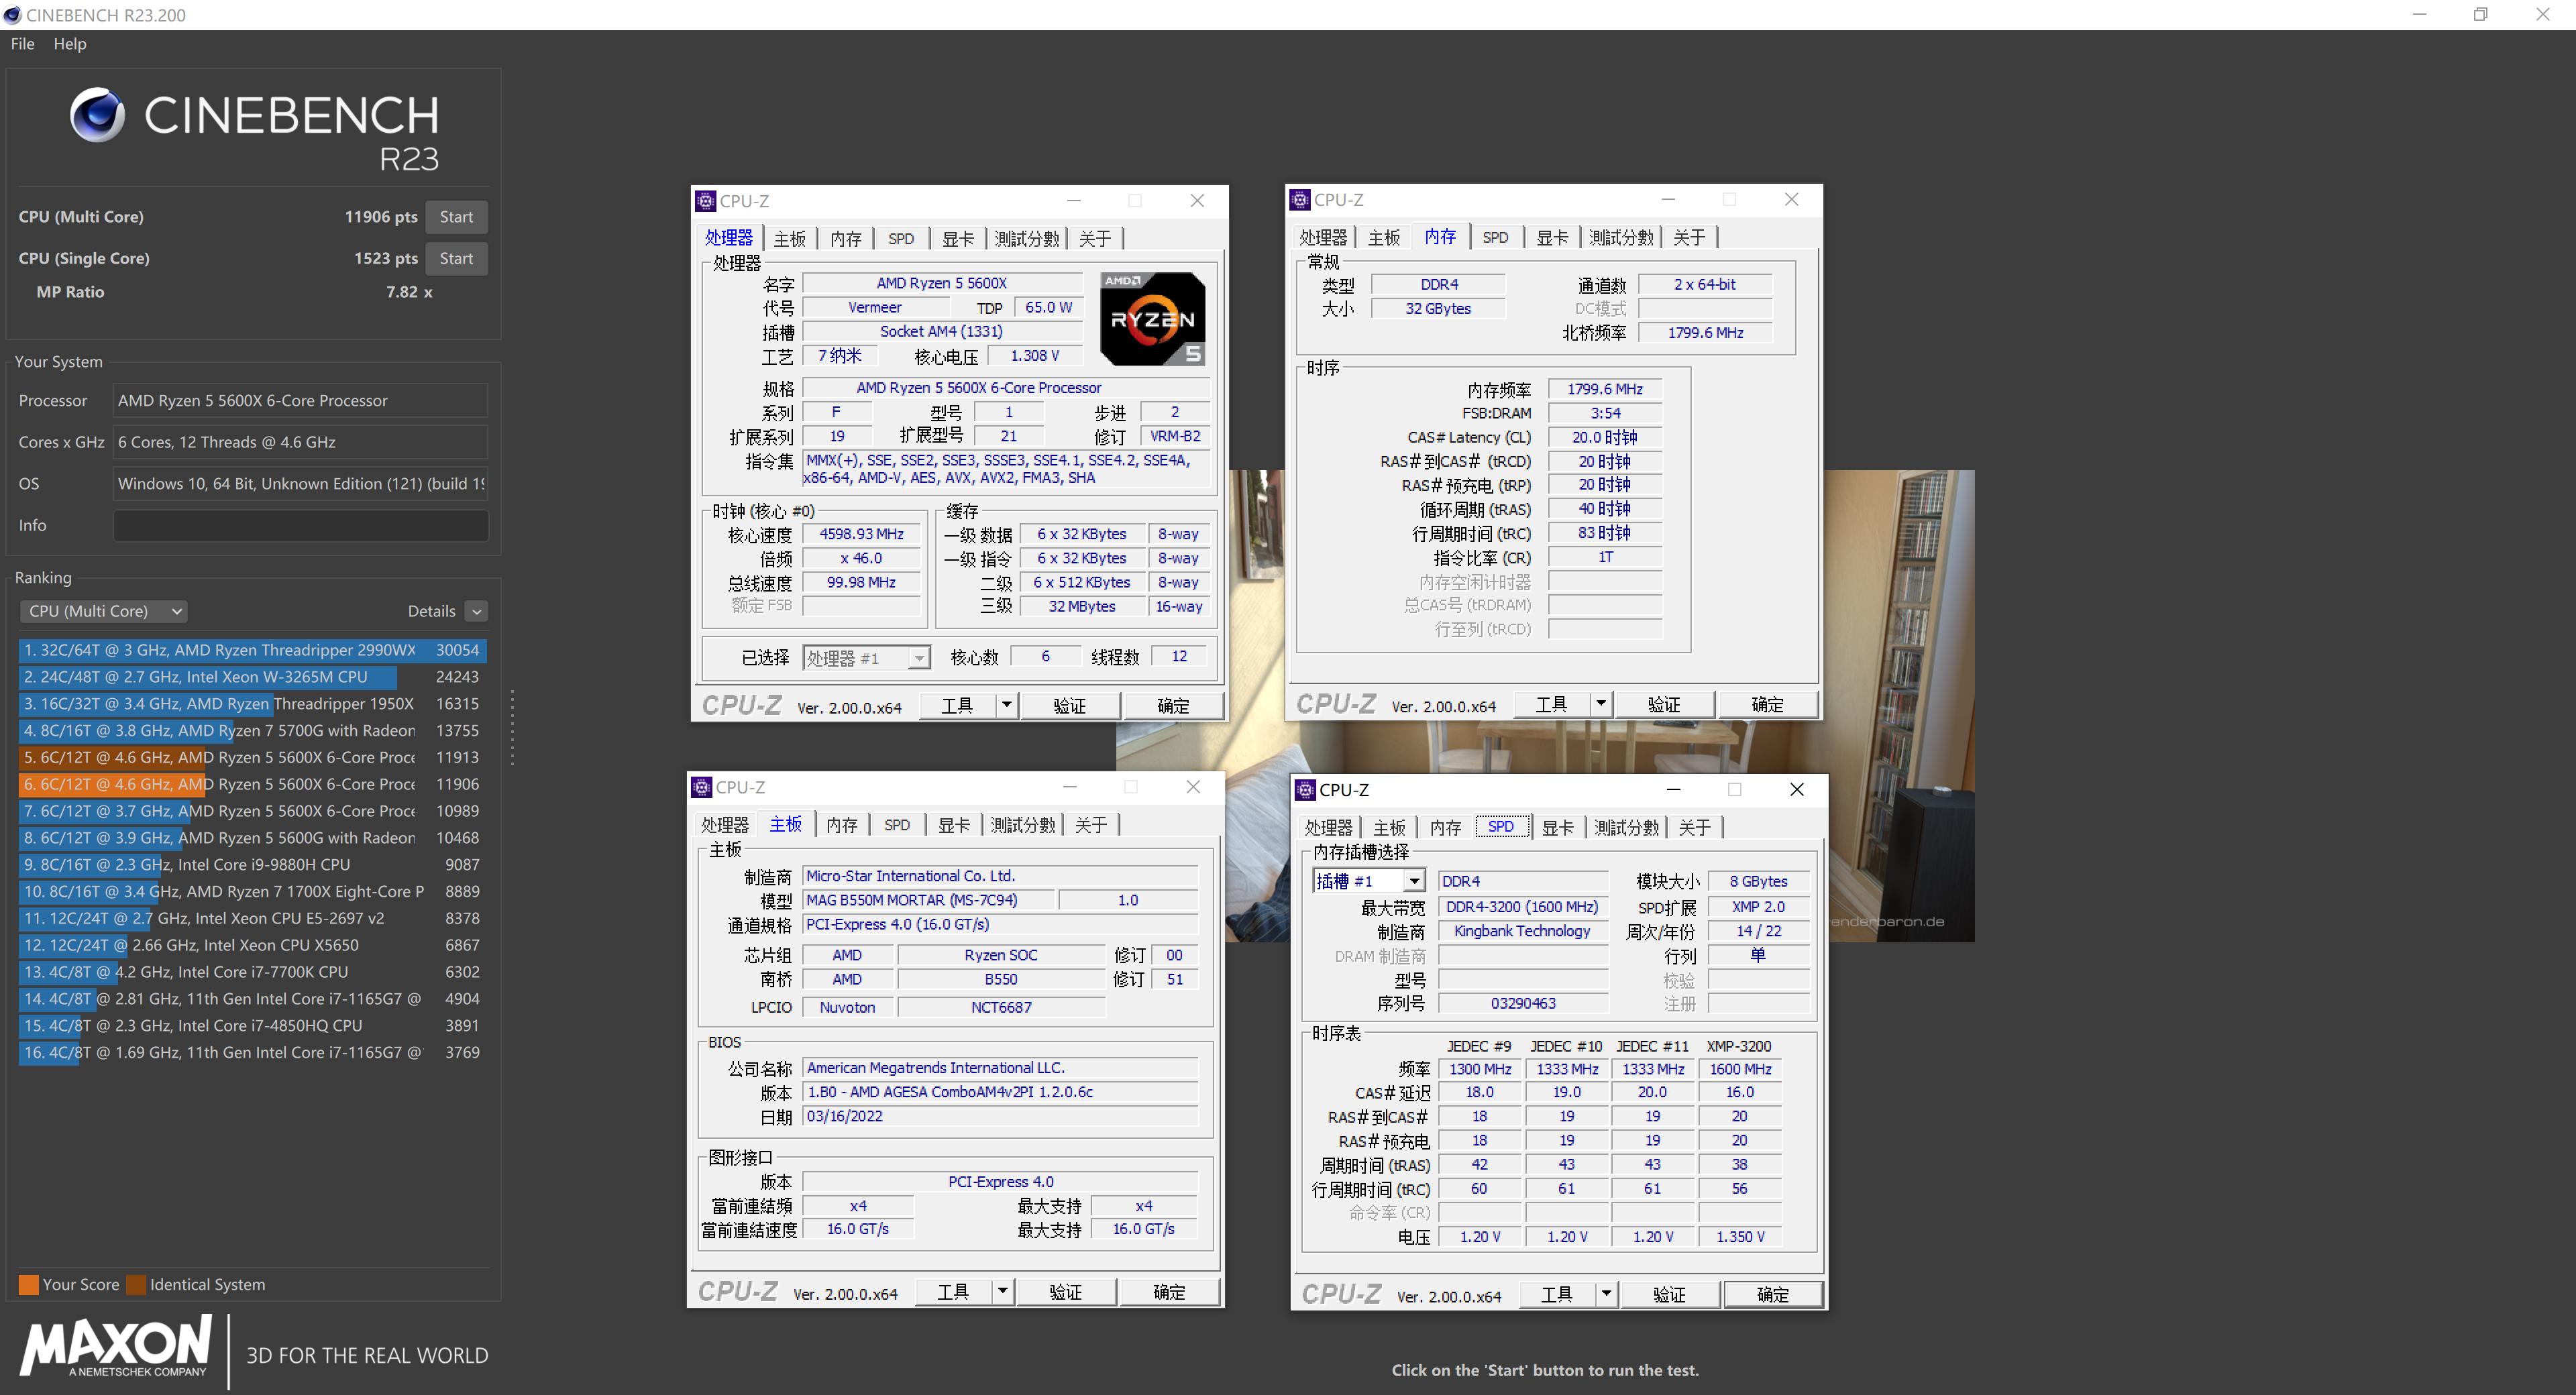Click the CPU-Z icon of the mainboard window

(701, 787)
